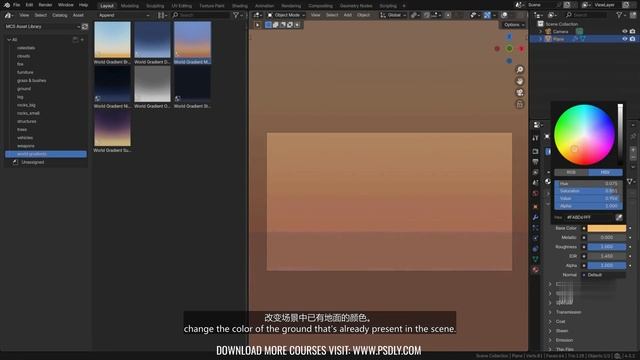The width and height of the screenshot is (640, 360).
Task: Click the green Y axis gizmo ball
Action: (x=509, y=49)
